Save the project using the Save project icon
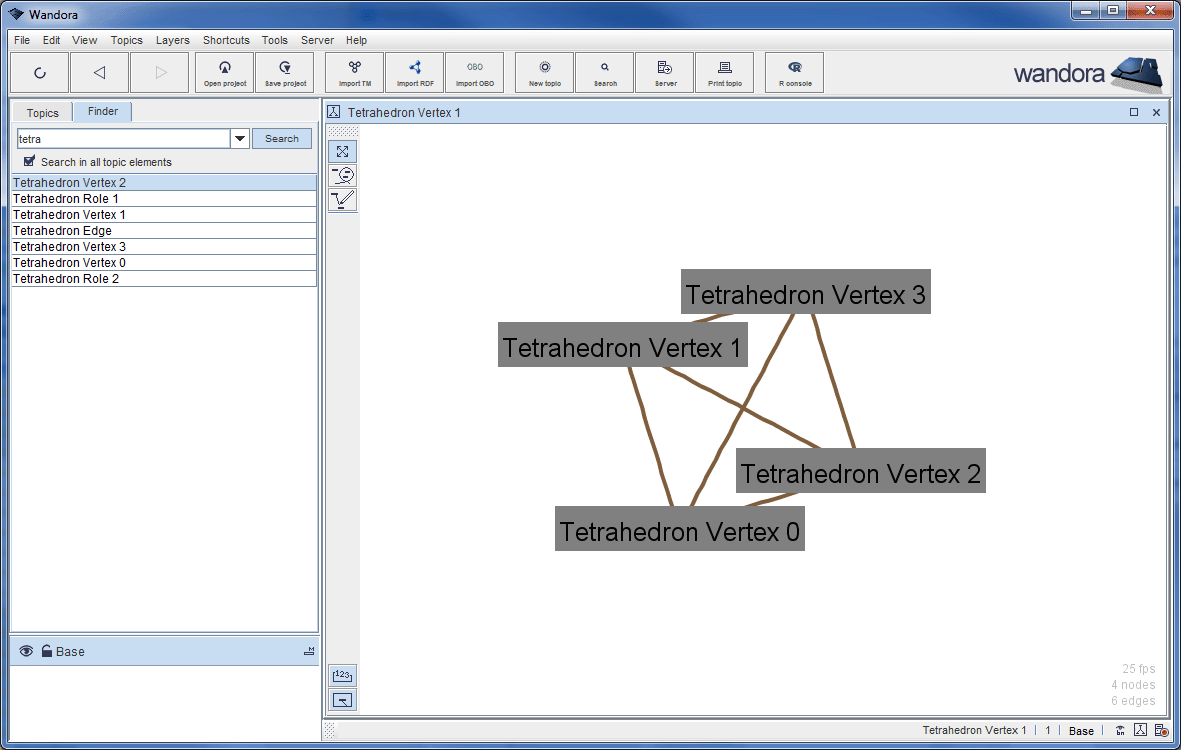The width and height of the screenshot is (1181, 750). [284, 72]
